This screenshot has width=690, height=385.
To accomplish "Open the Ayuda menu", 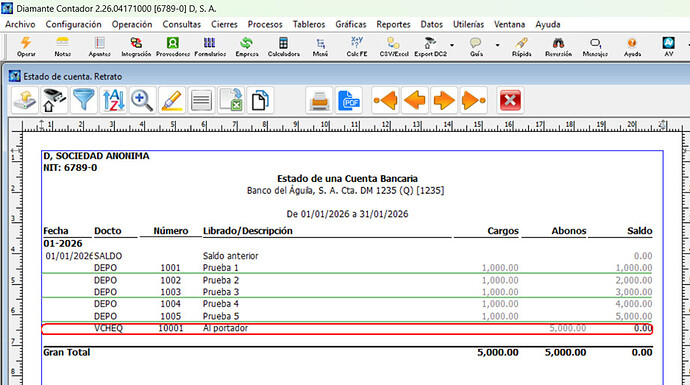I will [x=548, y=24].
